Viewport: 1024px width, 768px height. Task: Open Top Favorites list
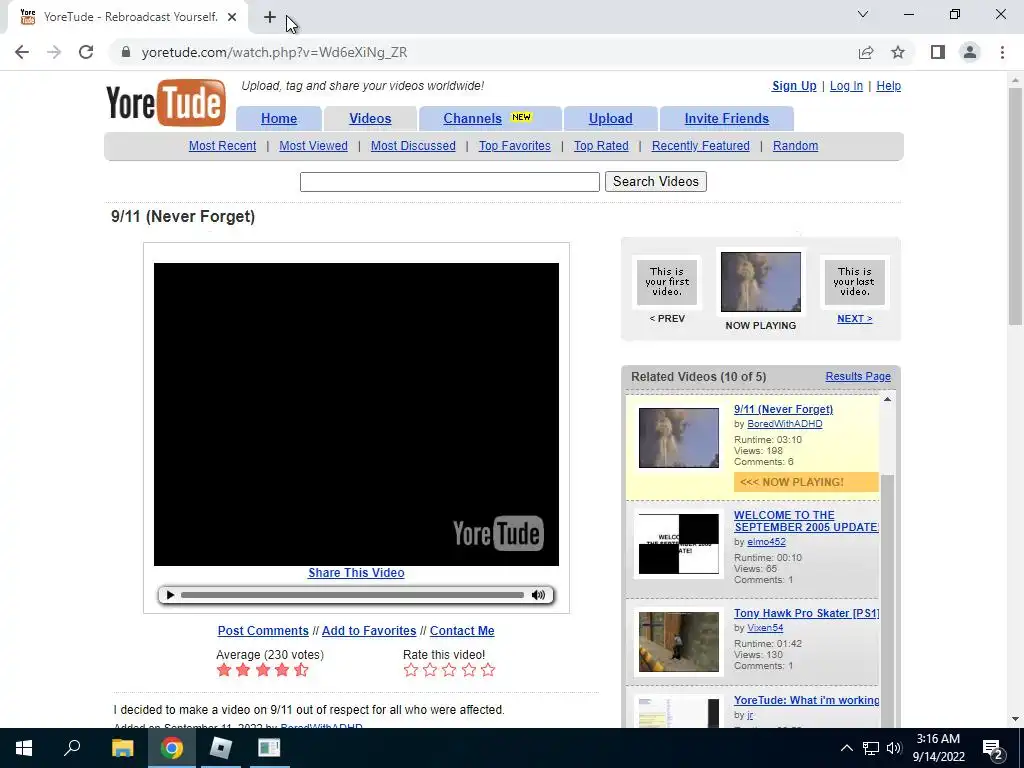(515, 146)
